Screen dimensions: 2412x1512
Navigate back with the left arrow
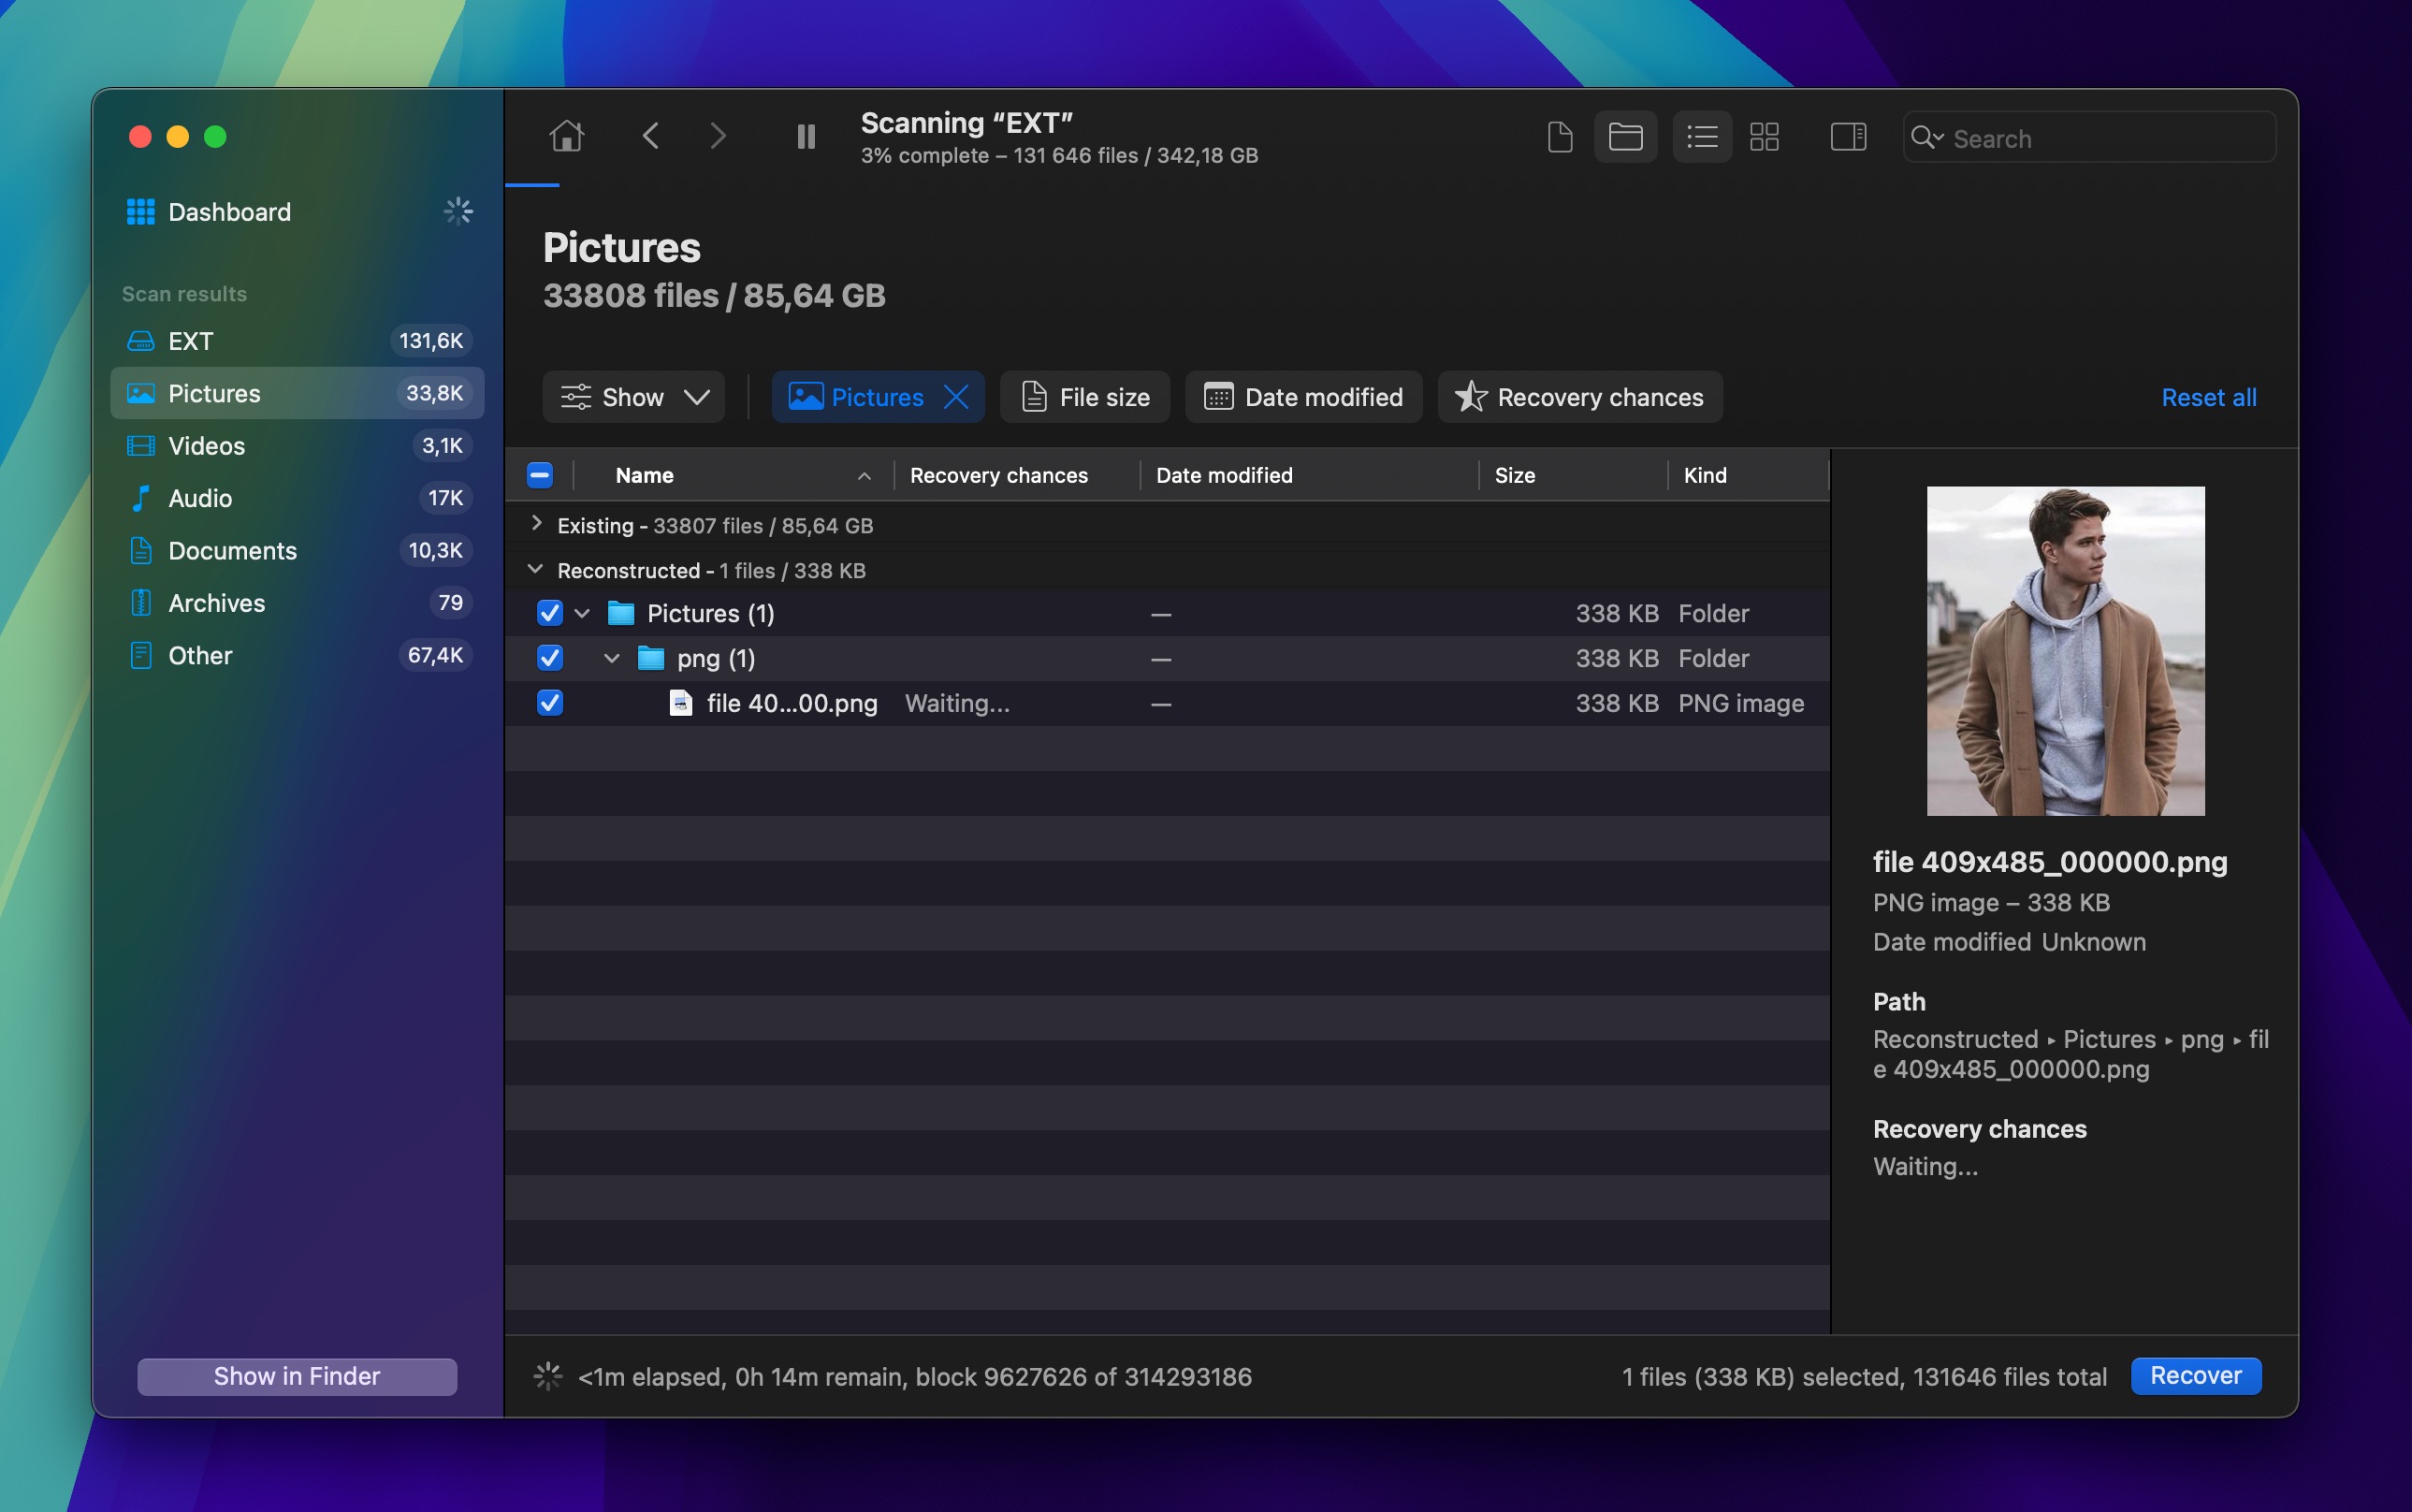[651, 136]
